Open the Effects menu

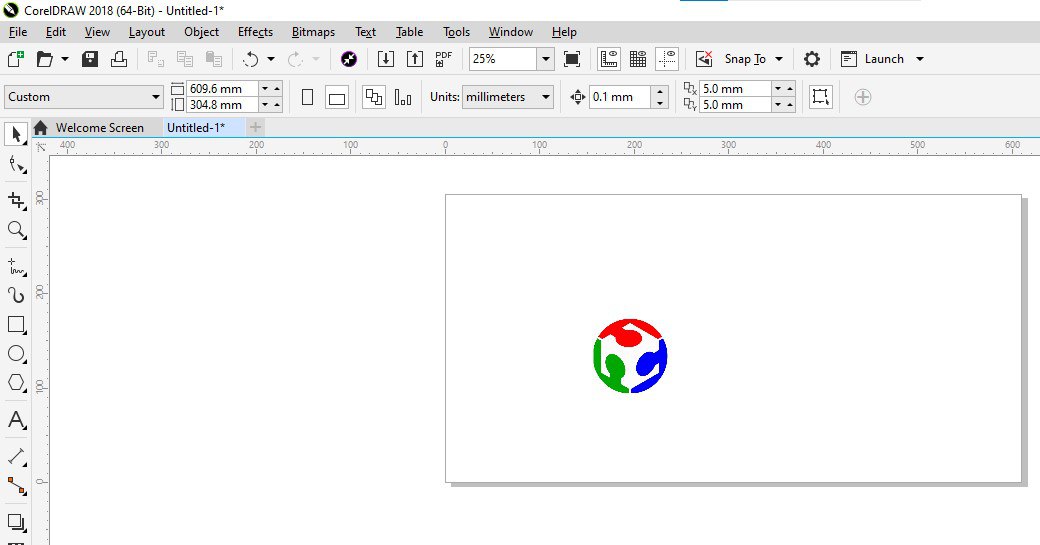tap(255, 32)
